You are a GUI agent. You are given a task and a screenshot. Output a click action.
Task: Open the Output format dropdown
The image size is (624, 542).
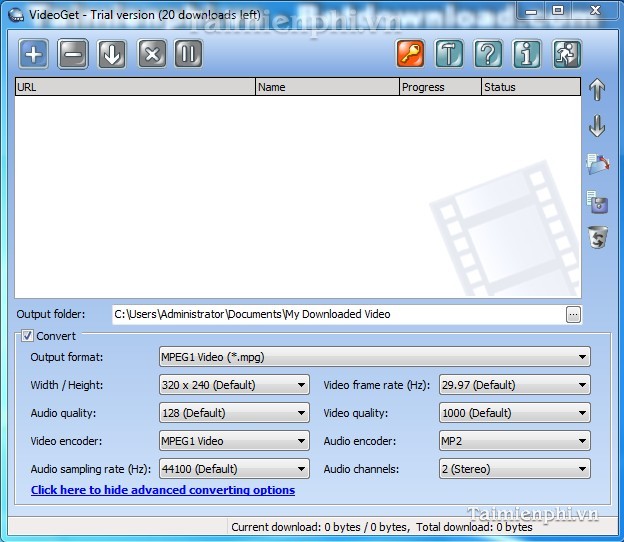(374, 357)
